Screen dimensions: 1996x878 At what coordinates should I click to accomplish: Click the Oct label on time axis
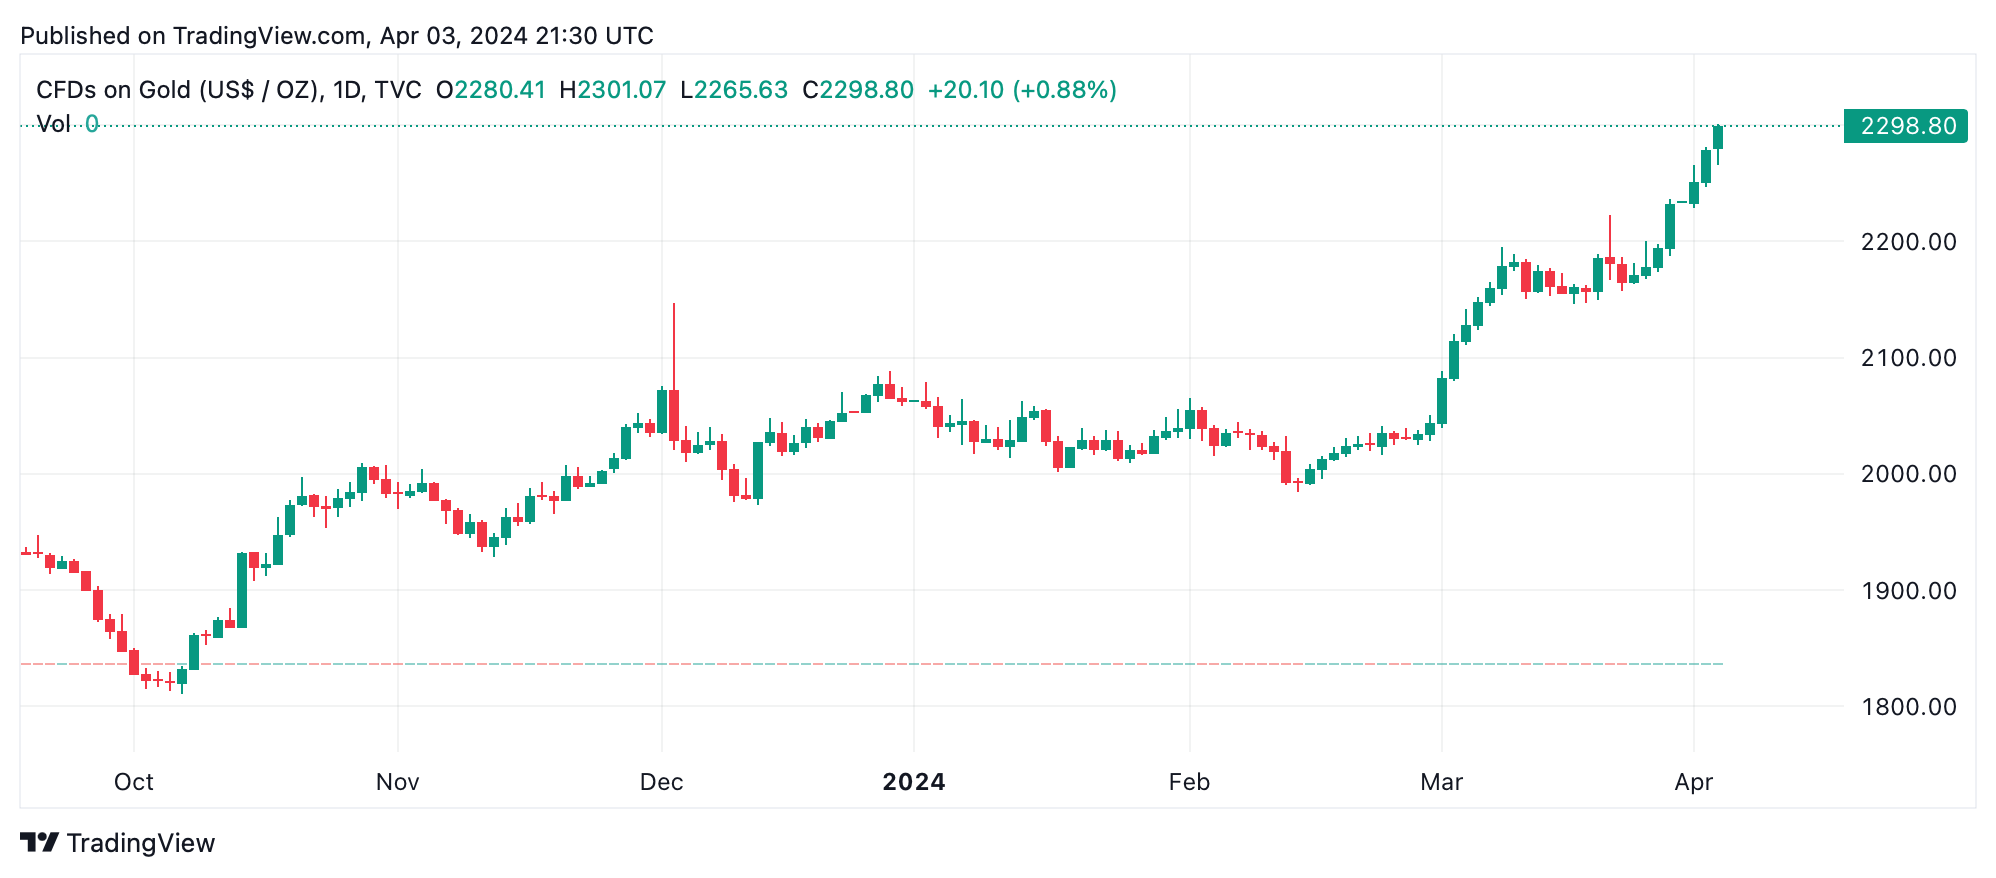(134, 782)
